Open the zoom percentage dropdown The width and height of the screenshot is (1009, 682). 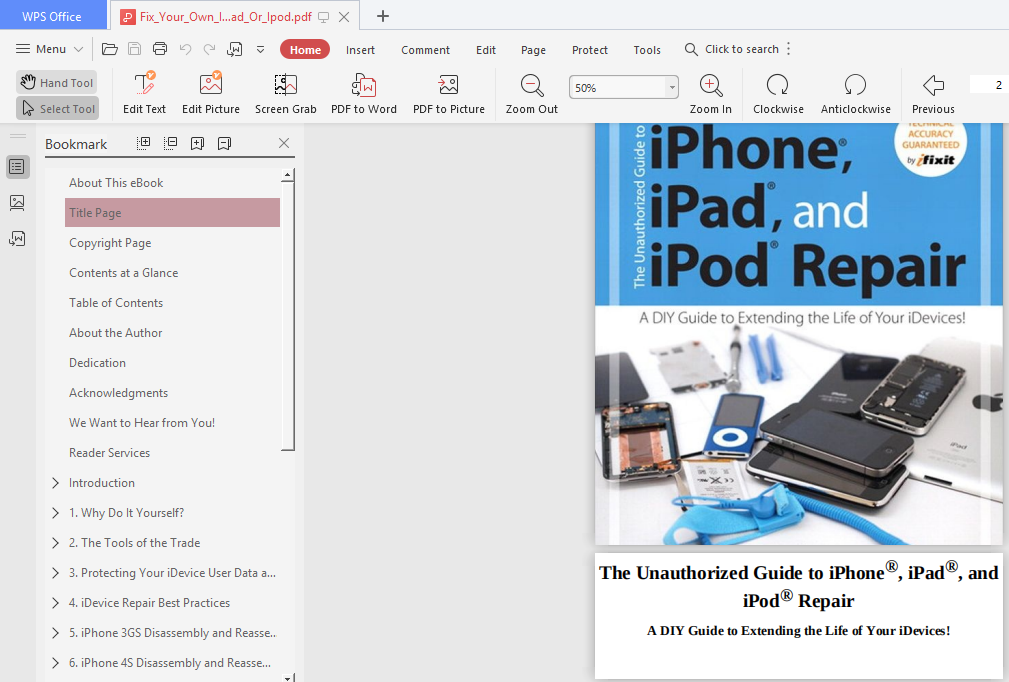(672, 87)
